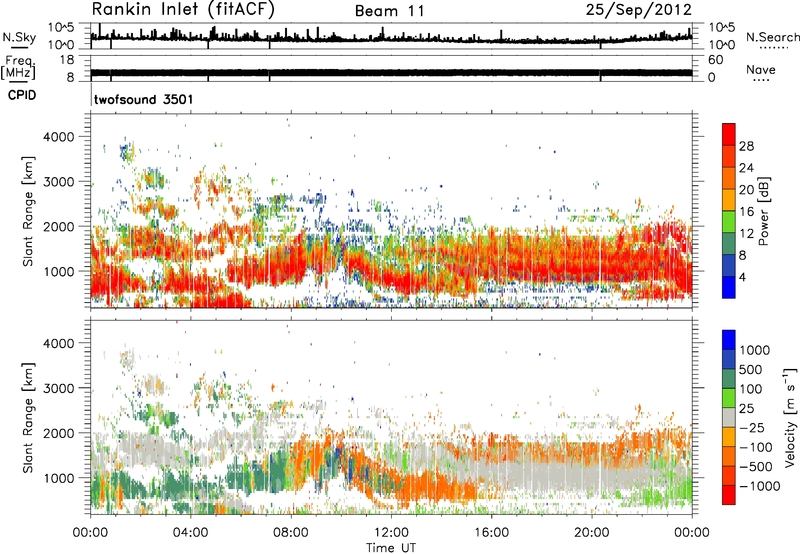This screenshot has height=554, width=800.
Task: Click the 'N.Sky' axis label
Action: (x=19, y=38)
